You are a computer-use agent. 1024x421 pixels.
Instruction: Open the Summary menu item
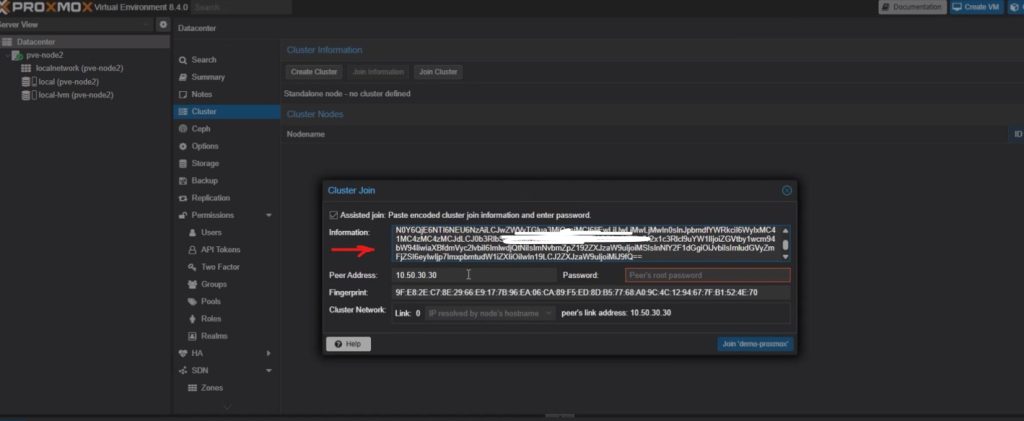coord(208,77)
